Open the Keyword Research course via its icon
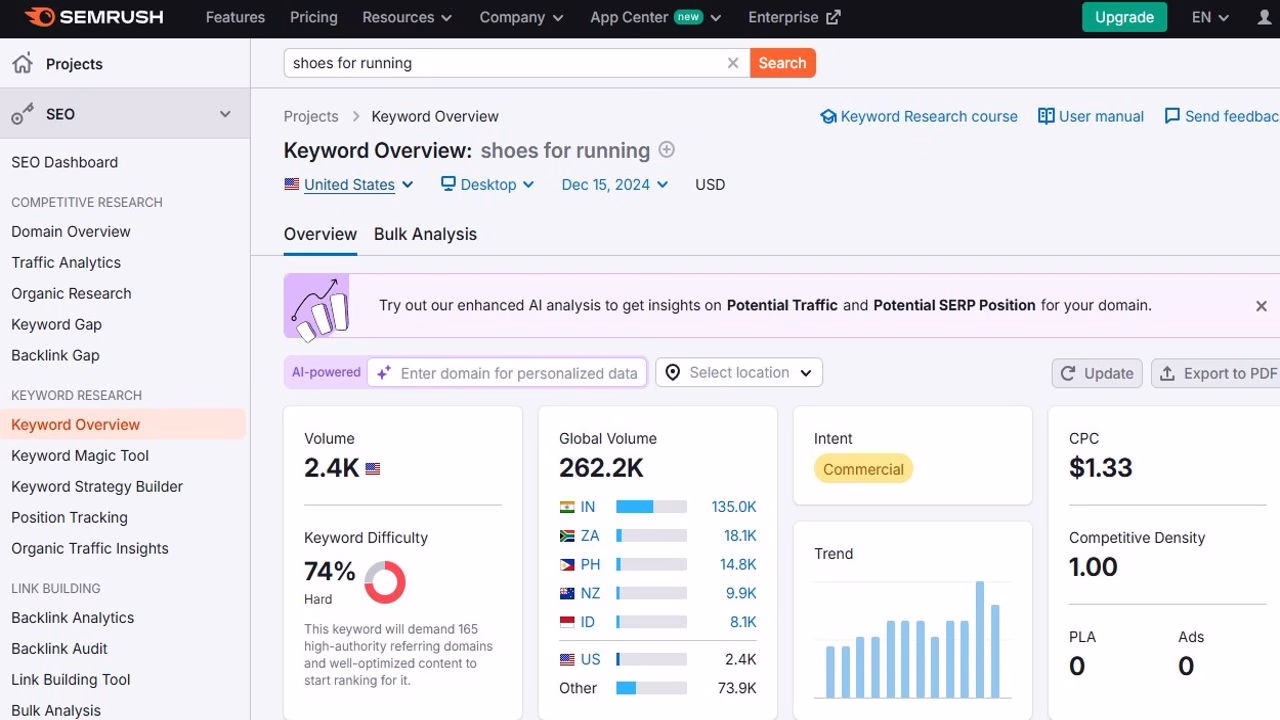Viewport: 1280px width, 720px height. [828, 116]
